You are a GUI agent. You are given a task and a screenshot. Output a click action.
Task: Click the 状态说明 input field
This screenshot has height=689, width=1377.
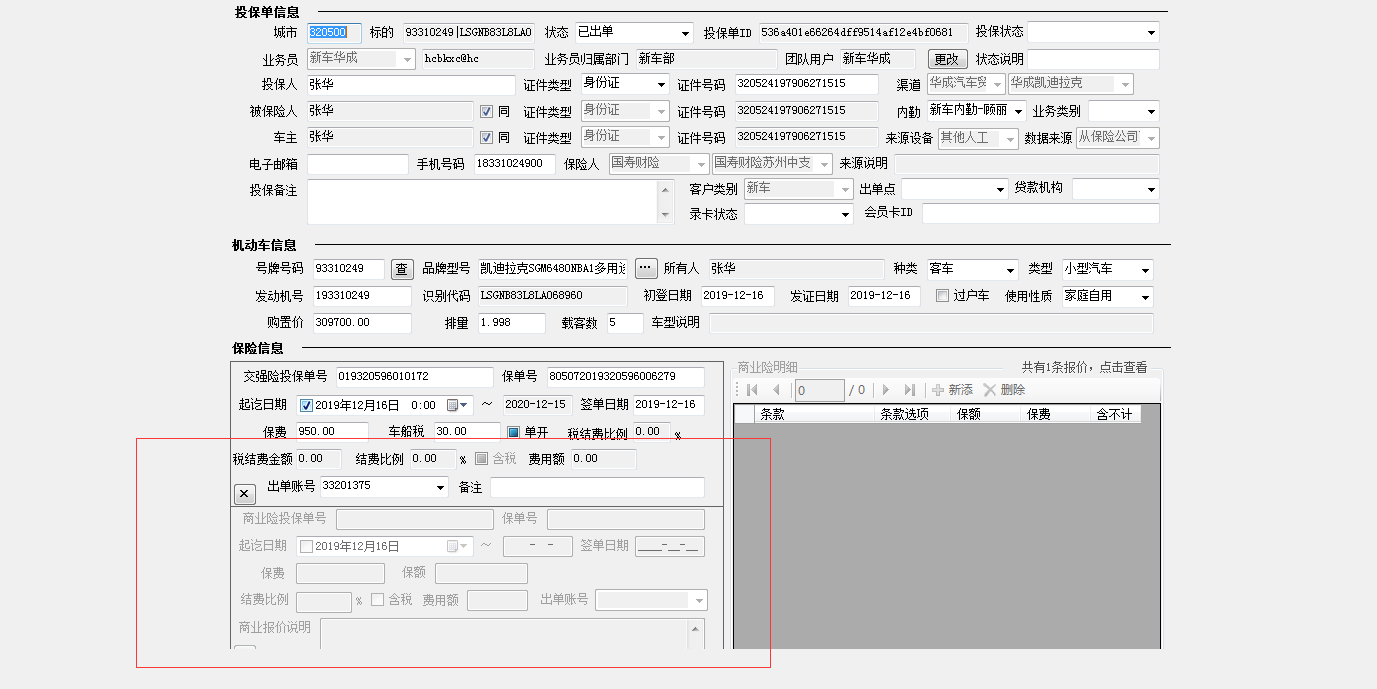tap(1093, 59)
